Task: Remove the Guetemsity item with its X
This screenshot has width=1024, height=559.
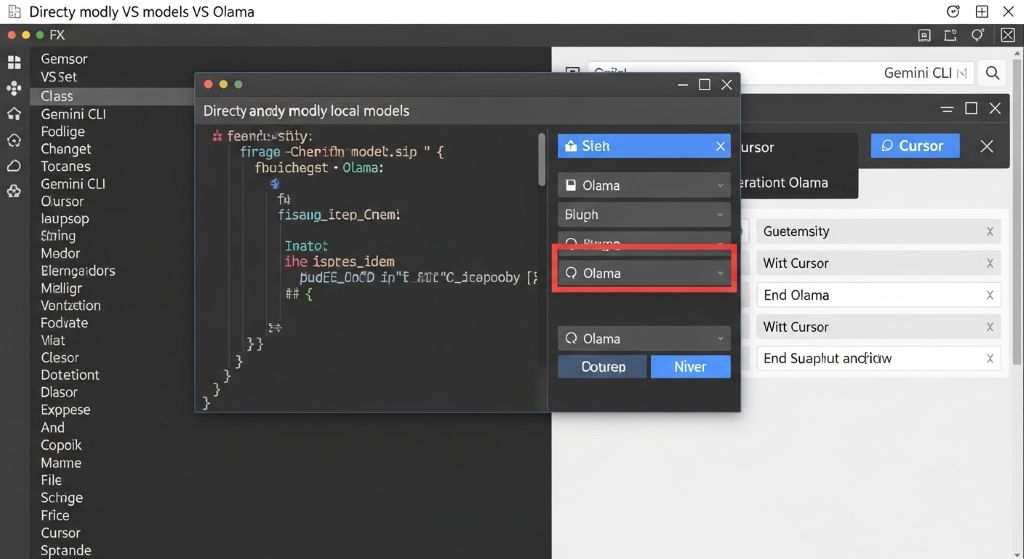Action: [x=989, y=231]
